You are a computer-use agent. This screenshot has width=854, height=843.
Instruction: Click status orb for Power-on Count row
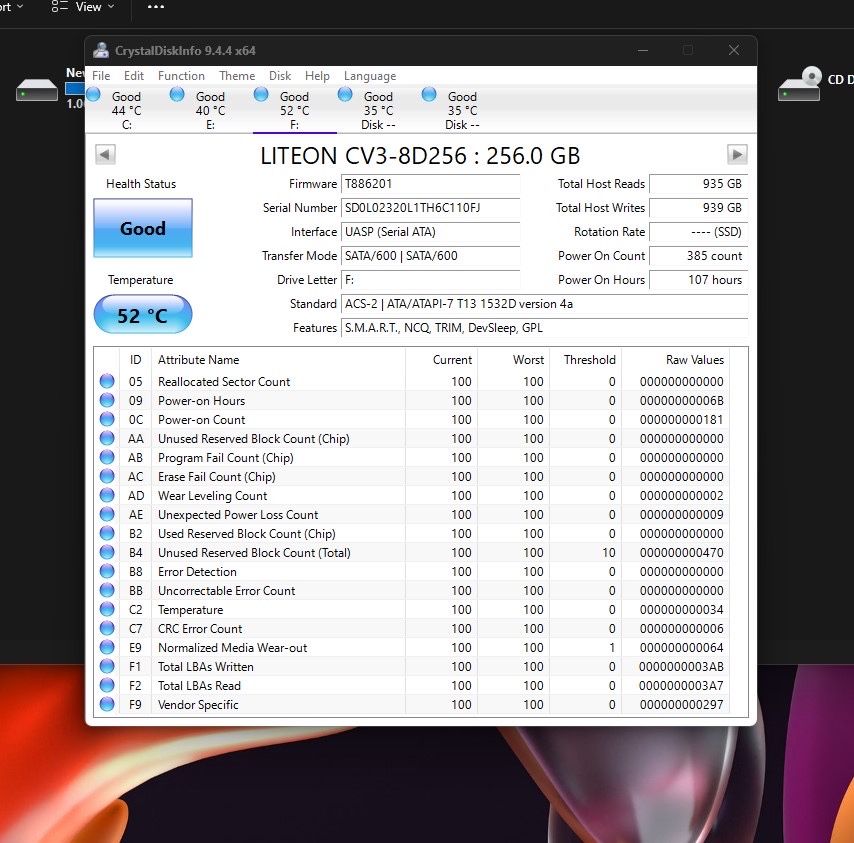click(x=107, y=419)
